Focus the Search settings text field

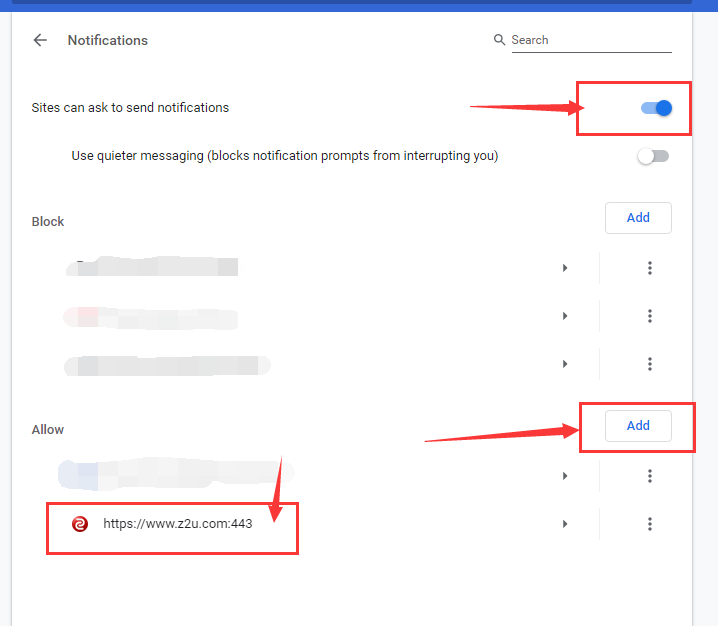tap(590, 40)
